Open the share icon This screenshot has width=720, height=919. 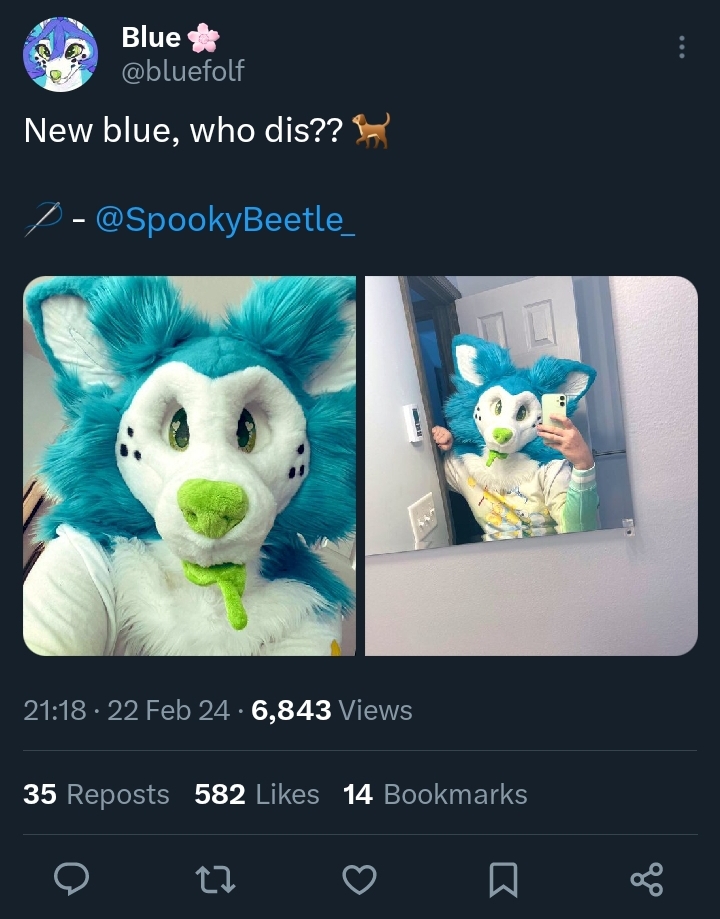(x=647, y=879)
